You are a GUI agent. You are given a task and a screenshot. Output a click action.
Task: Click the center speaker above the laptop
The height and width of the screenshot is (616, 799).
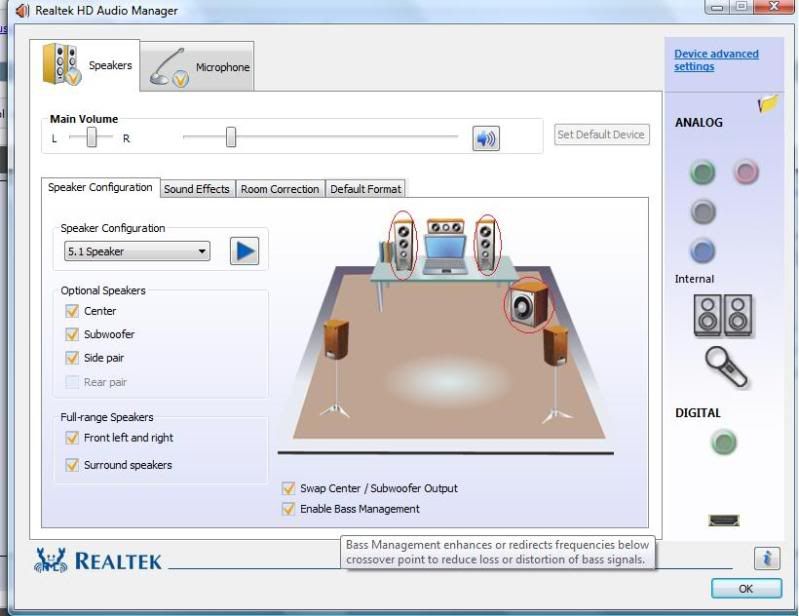445,227
